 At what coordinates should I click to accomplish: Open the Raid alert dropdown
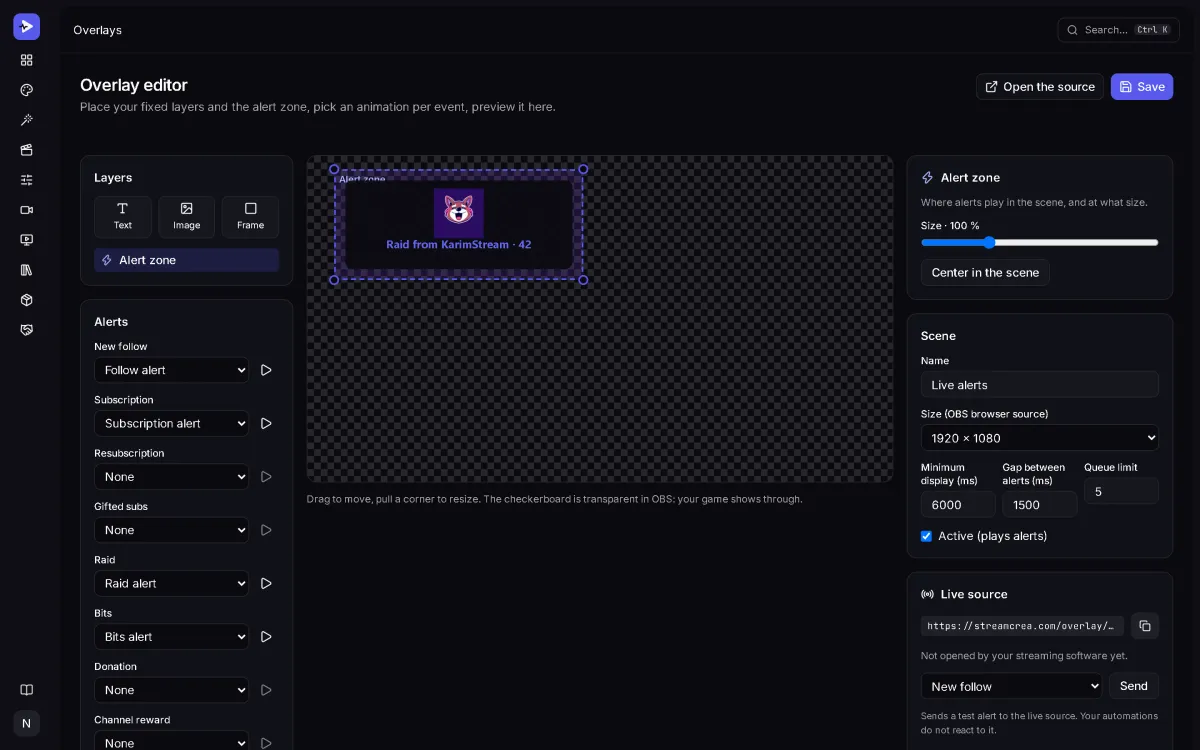172,583
